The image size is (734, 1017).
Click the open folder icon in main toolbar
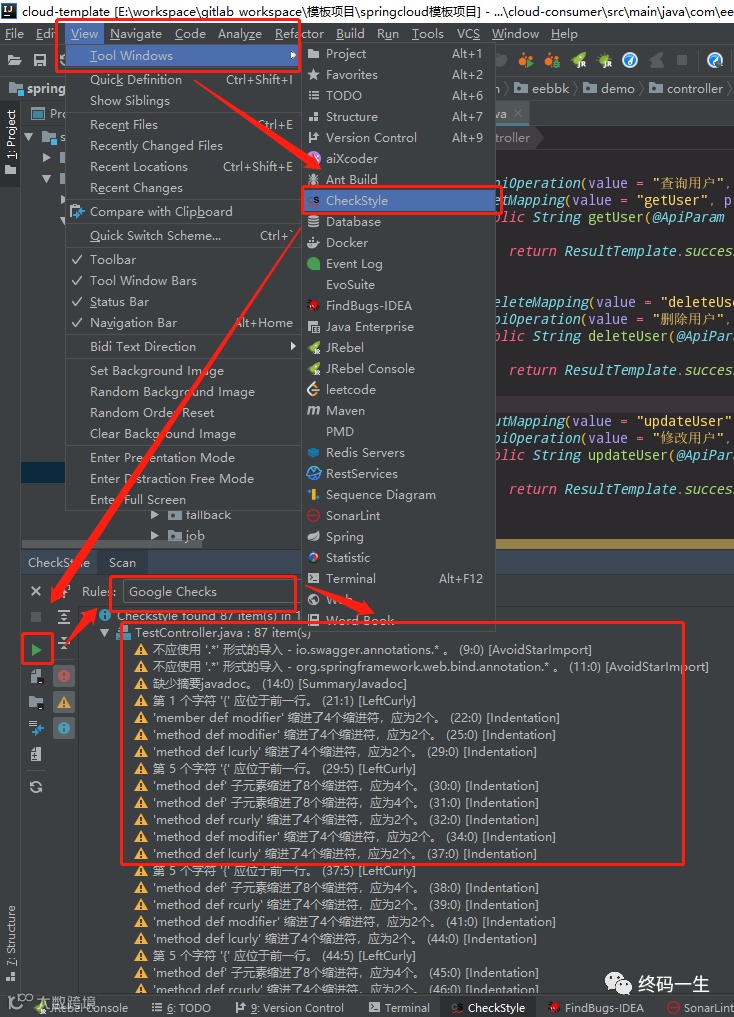14,60
